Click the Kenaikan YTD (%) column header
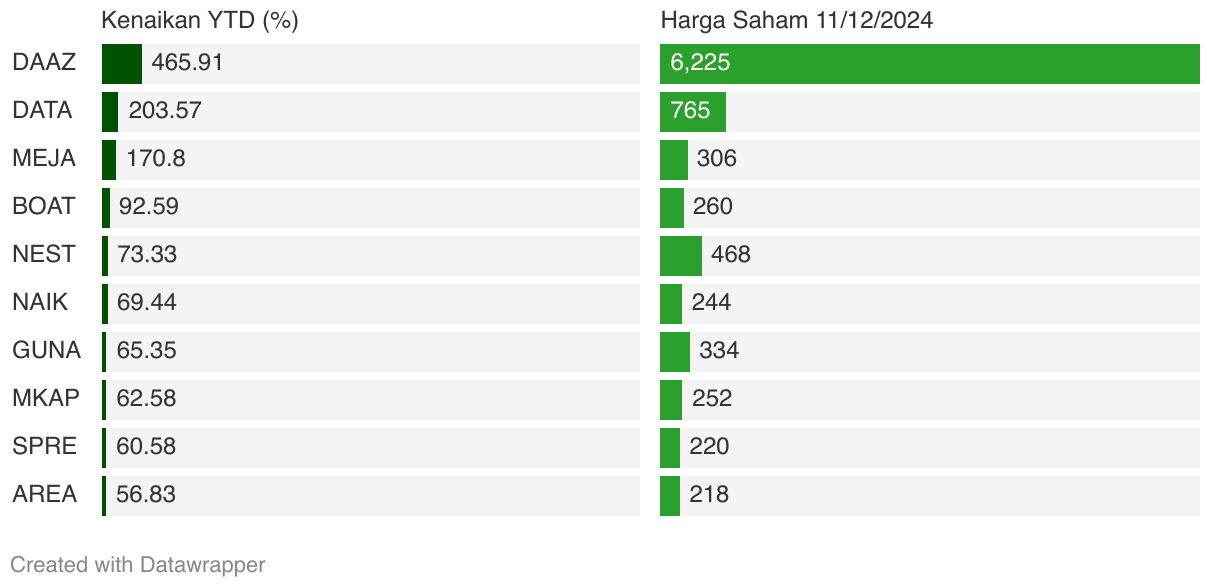The width and height of the screenshot is (1220, 588). [200, 21]
